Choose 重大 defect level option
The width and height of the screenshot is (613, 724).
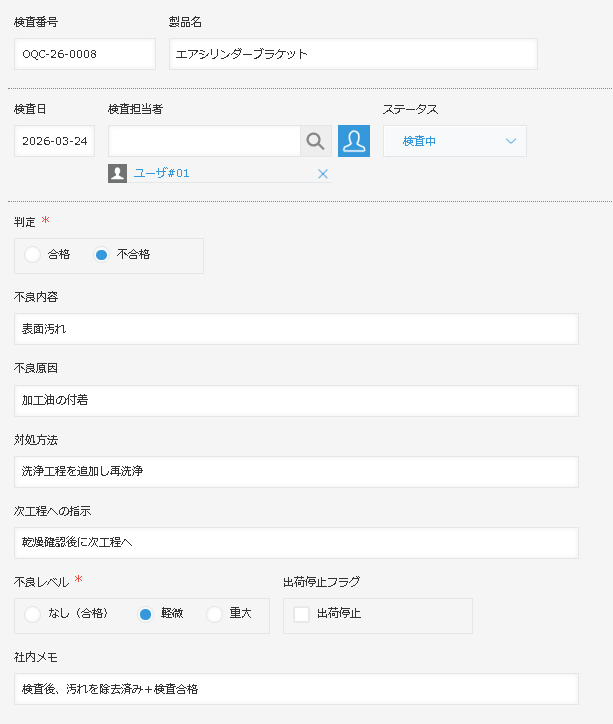[x=214, y=614]
